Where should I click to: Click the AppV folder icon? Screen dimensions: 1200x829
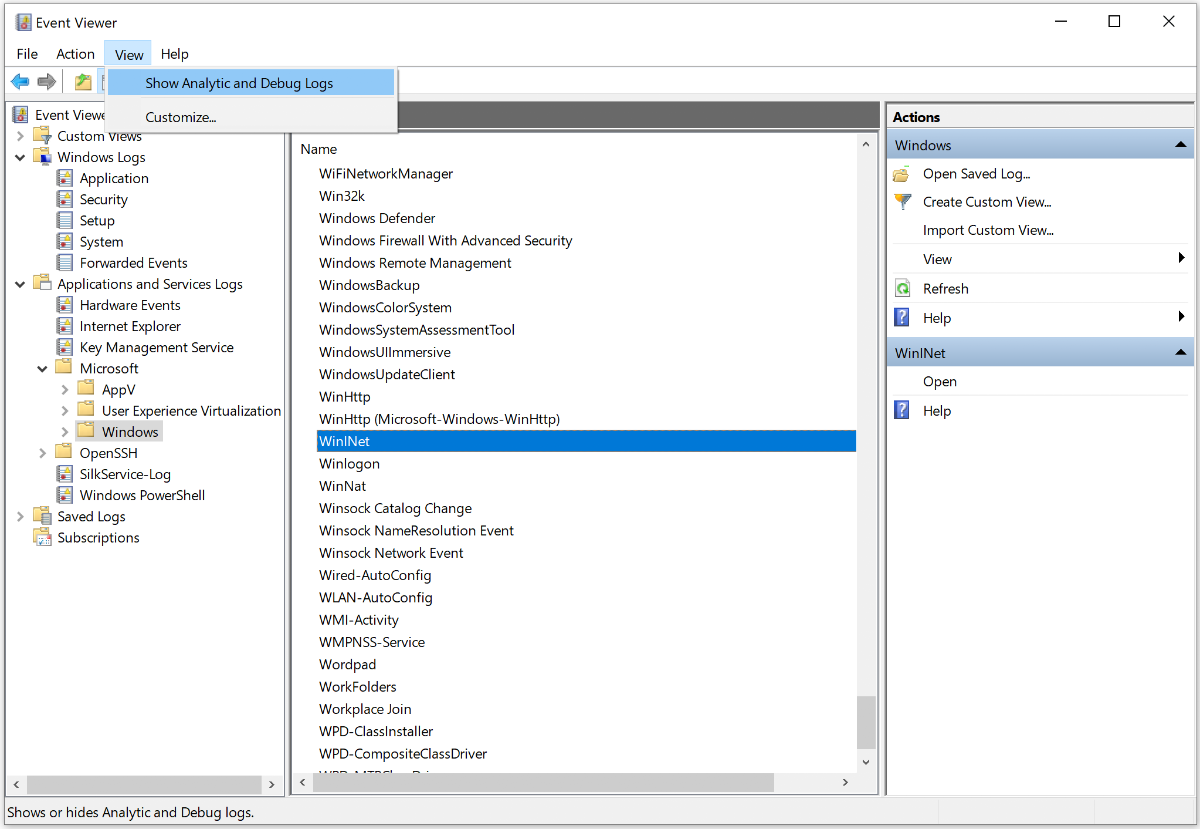87,389
